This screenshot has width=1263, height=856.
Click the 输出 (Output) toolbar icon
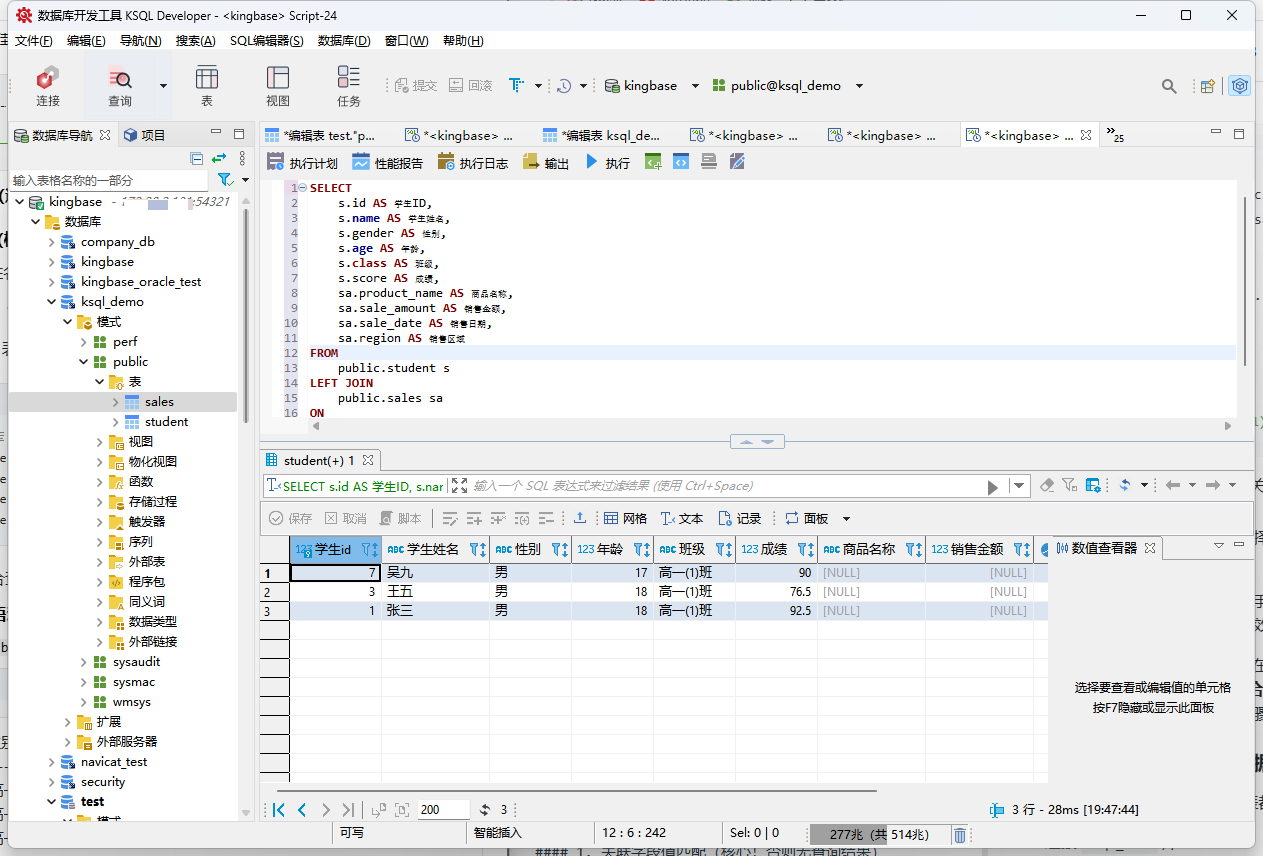[546, 162]
